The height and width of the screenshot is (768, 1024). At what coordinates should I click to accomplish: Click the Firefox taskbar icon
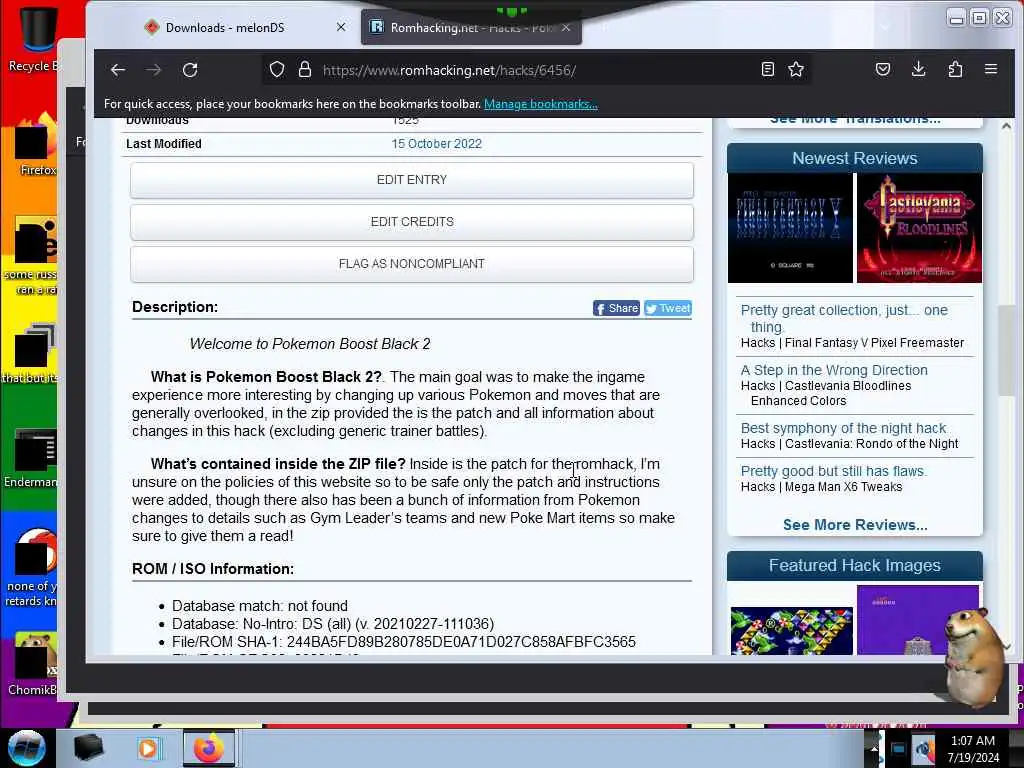pyautogui.click(x=208, y=748)
